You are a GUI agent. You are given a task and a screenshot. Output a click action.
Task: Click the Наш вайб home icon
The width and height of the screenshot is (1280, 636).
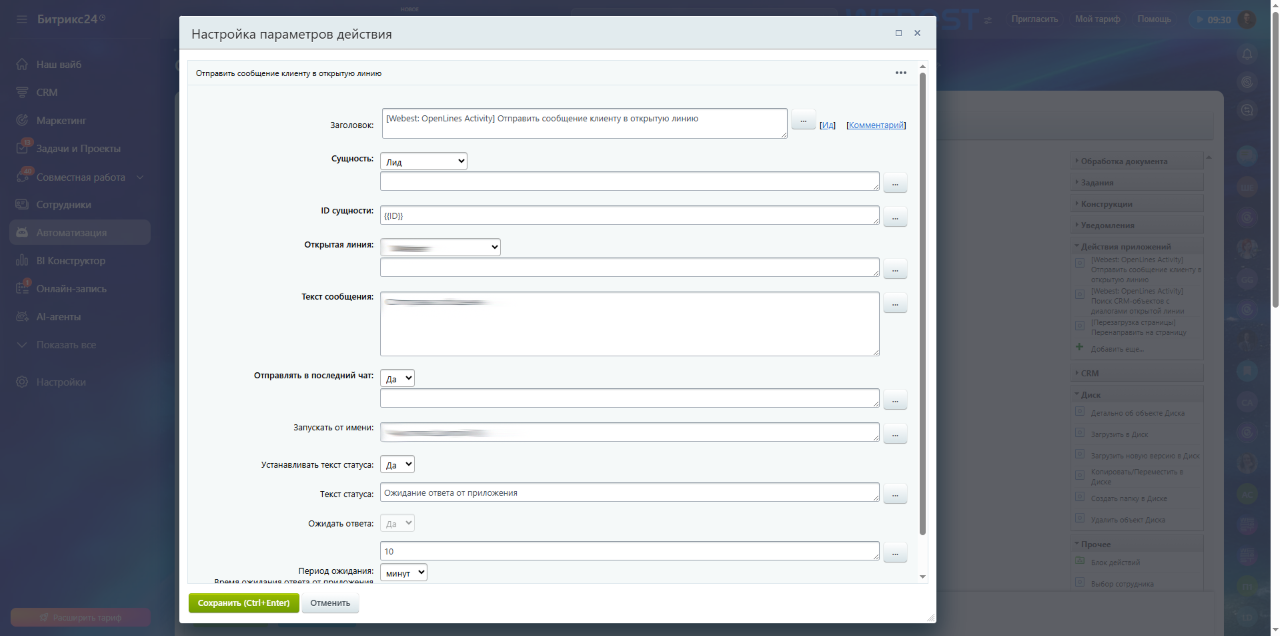pyautogui.click(x=23, y=64)
